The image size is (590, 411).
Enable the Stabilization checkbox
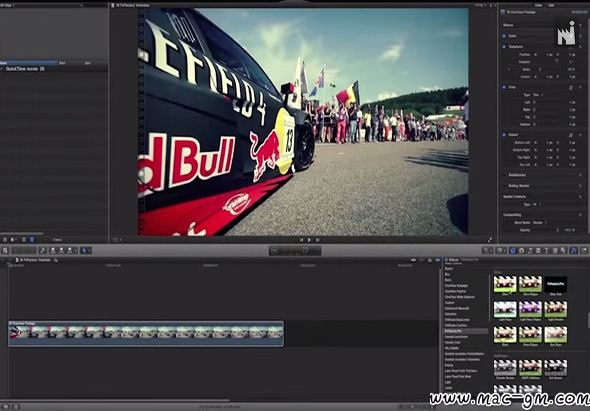(x=504, y=175)
